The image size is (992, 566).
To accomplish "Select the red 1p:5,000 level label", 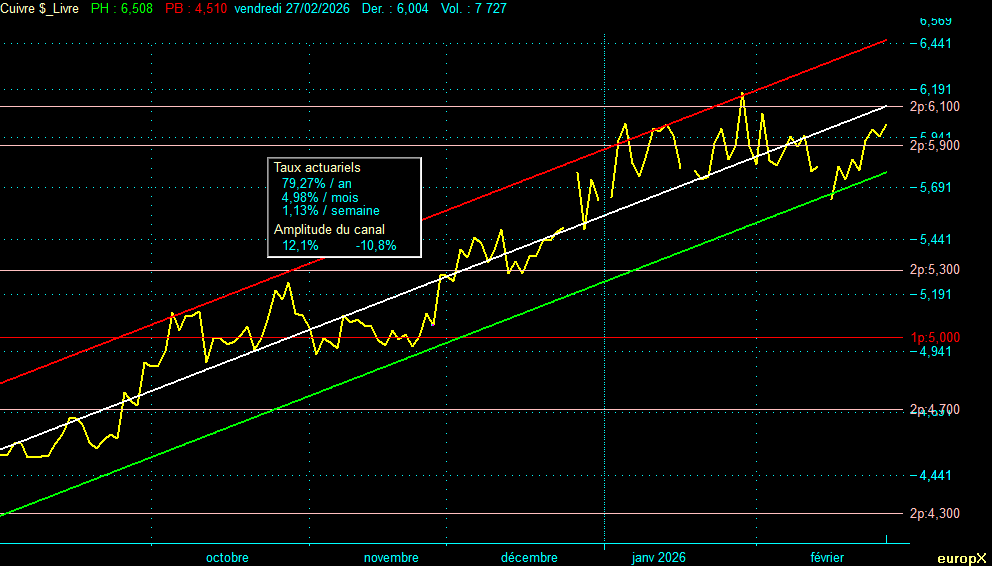I will pos(935,338).
